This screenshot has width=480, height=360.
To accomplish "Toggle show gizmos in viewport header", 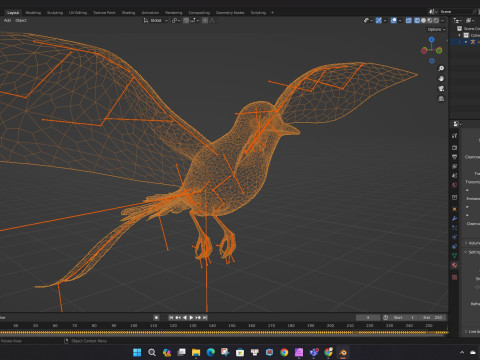I will coord(379,20).
